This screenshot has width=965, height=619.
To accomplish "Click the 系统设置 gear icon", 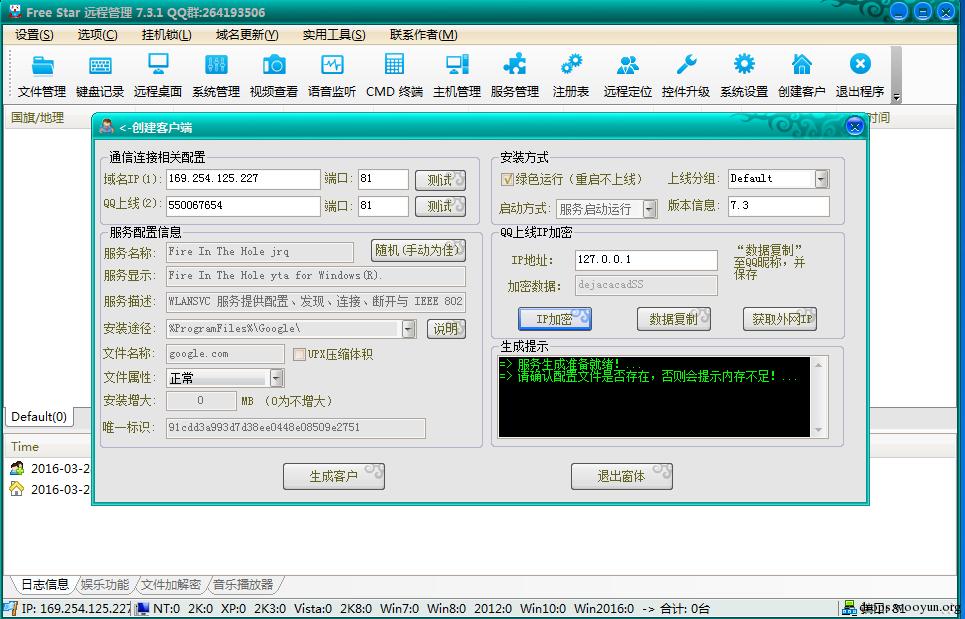I will tap(743, 75).
